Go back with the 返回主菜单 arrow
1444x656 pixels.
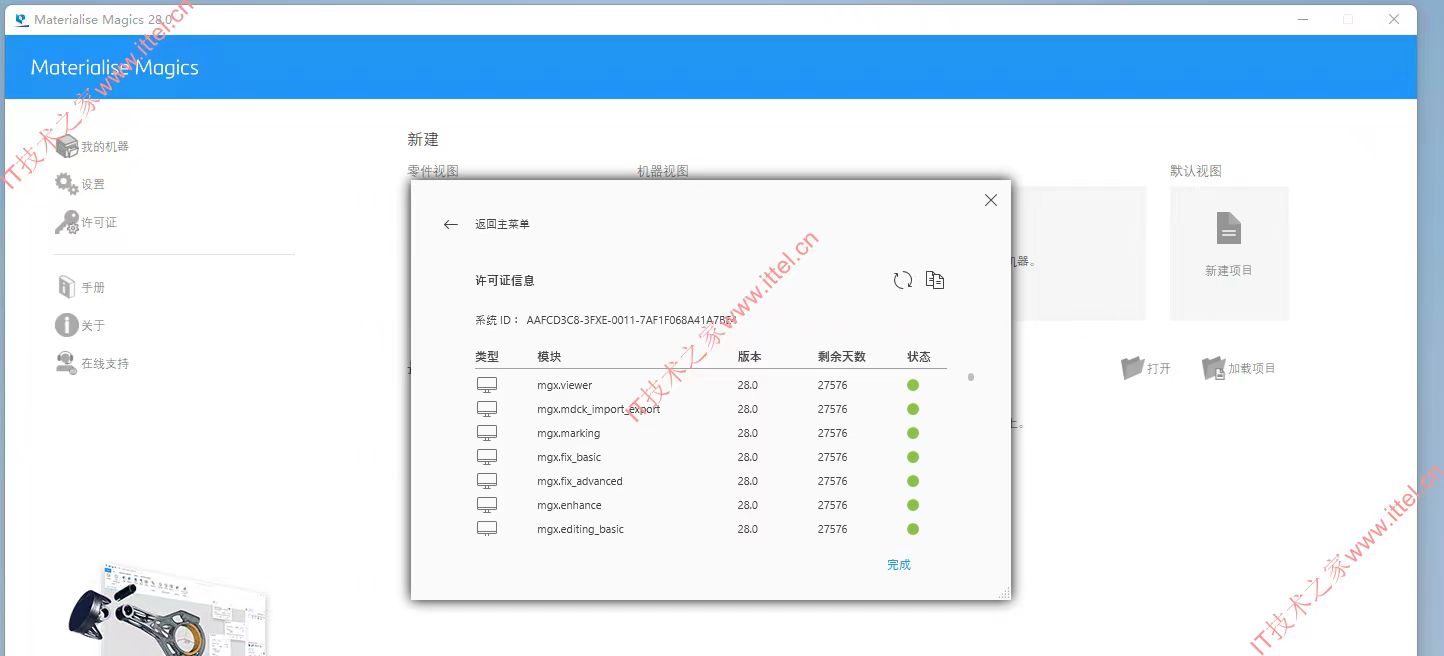click(x=451, y=225)
